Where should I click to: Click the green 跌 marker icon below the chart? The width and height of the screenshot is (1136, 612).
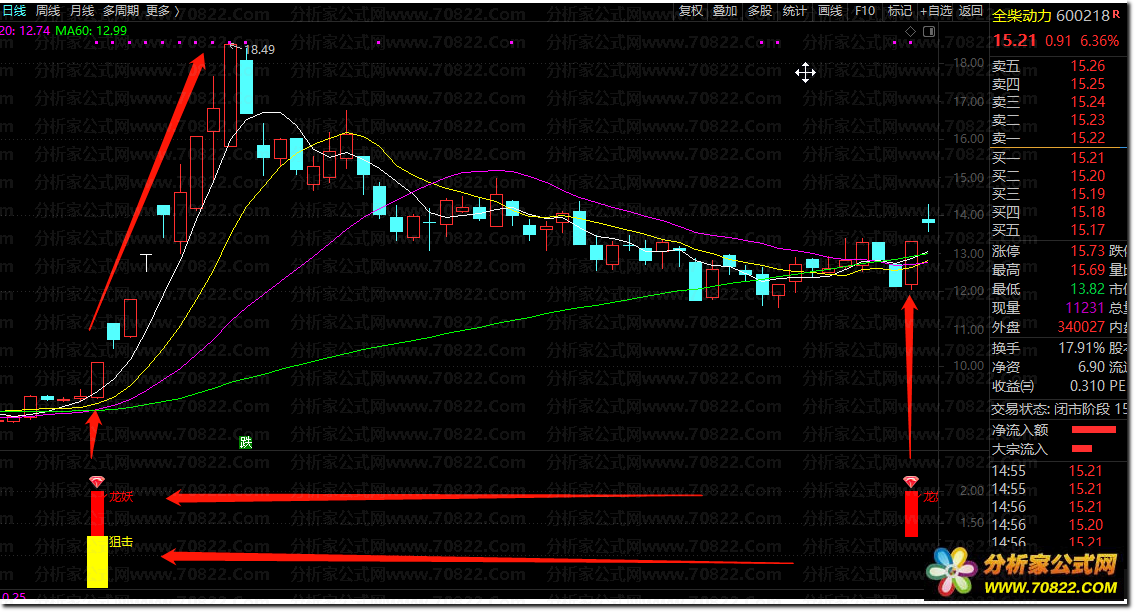(x=246, y=442)
